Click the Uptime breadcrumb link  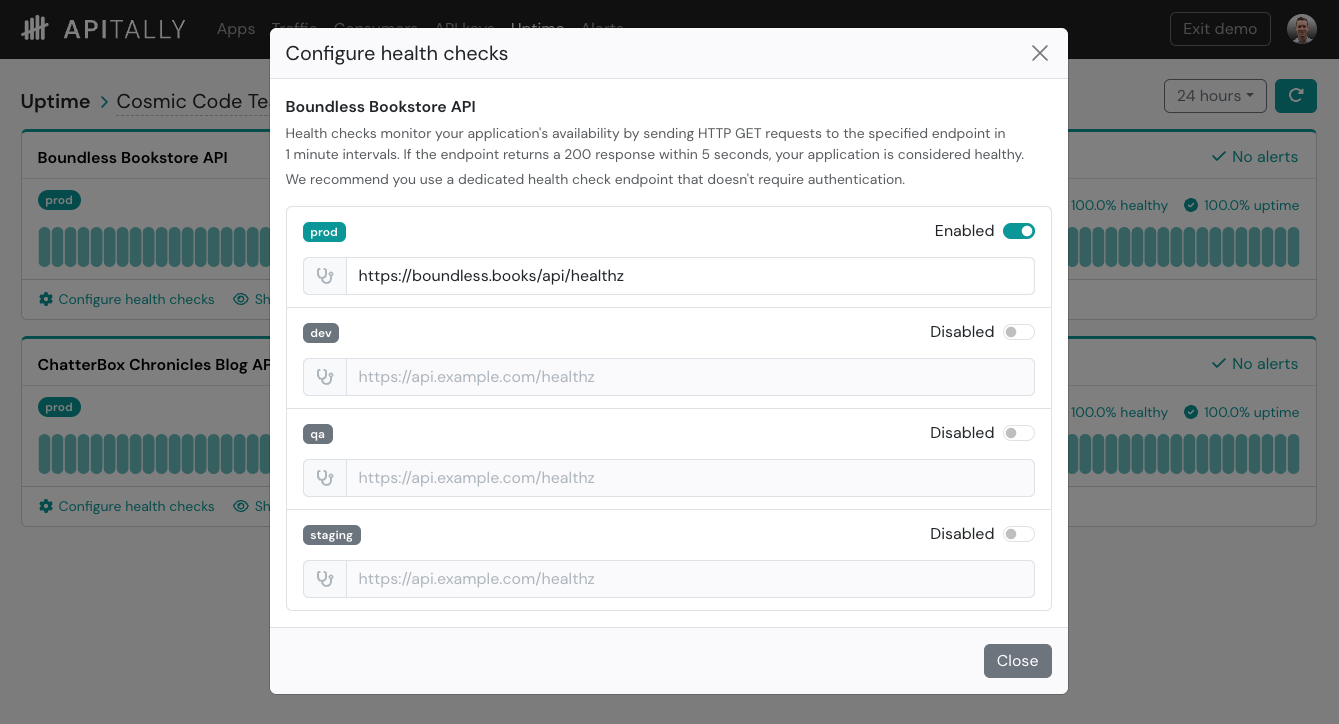[x=56, y=101]
